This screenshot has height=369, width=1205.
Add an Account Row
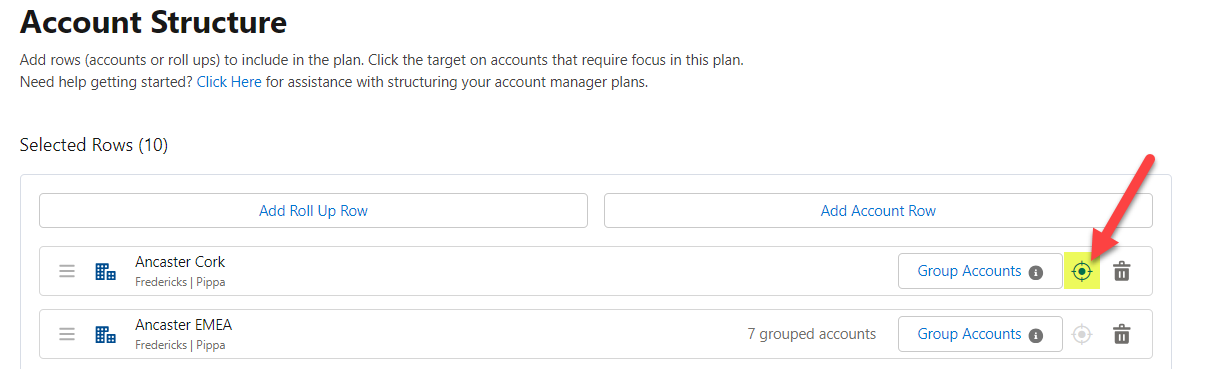coord(878,211)
